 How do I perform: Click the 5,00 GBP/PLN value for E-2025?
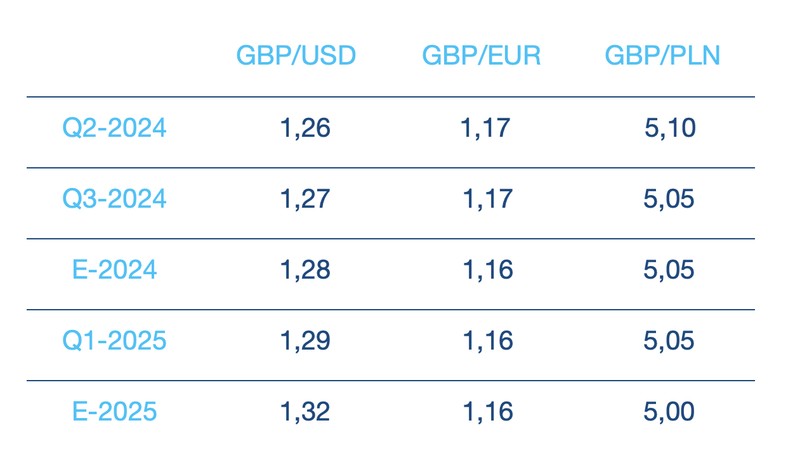tap(669, 412)
